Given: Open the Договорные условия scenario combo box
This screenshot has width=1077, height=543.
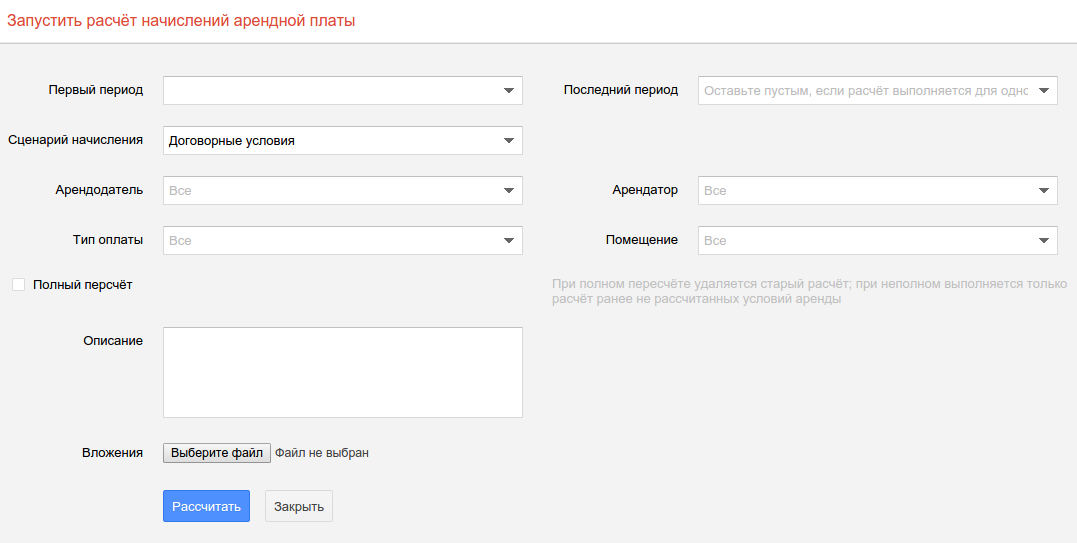Looking at the screenshot, I should [330, 141].
